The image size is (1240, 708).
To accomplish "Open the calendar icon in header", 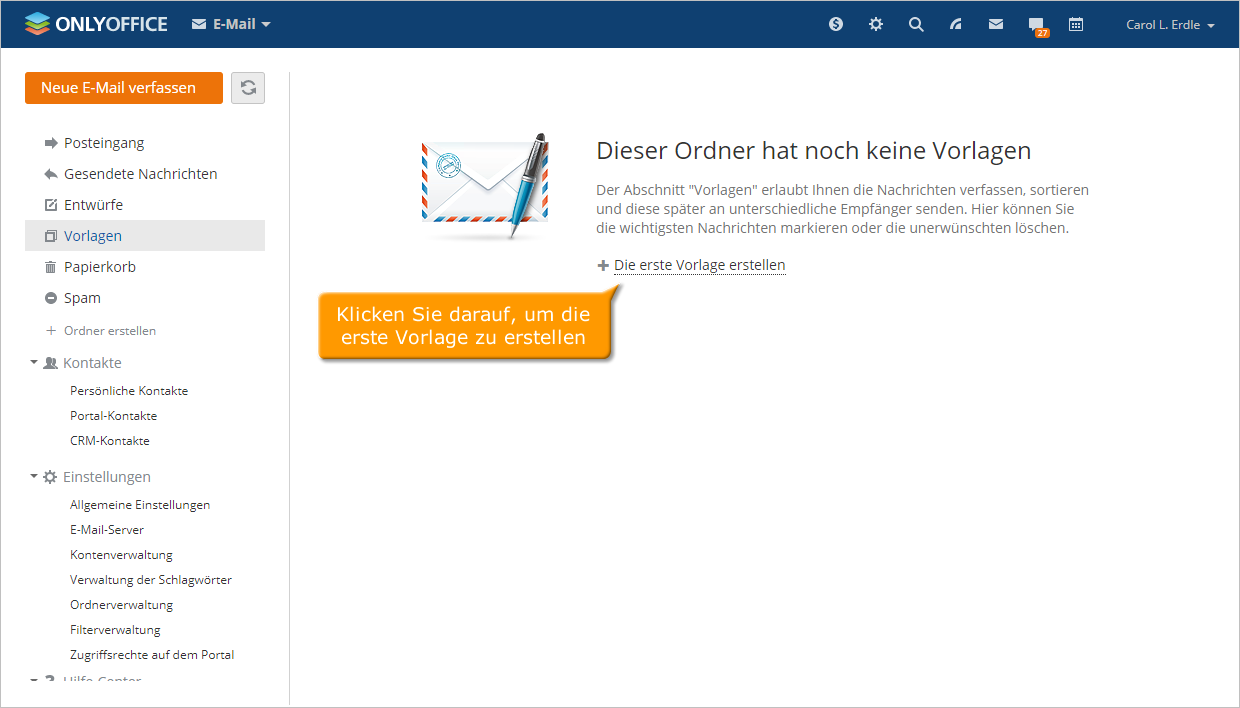I will coord(1076,24).
